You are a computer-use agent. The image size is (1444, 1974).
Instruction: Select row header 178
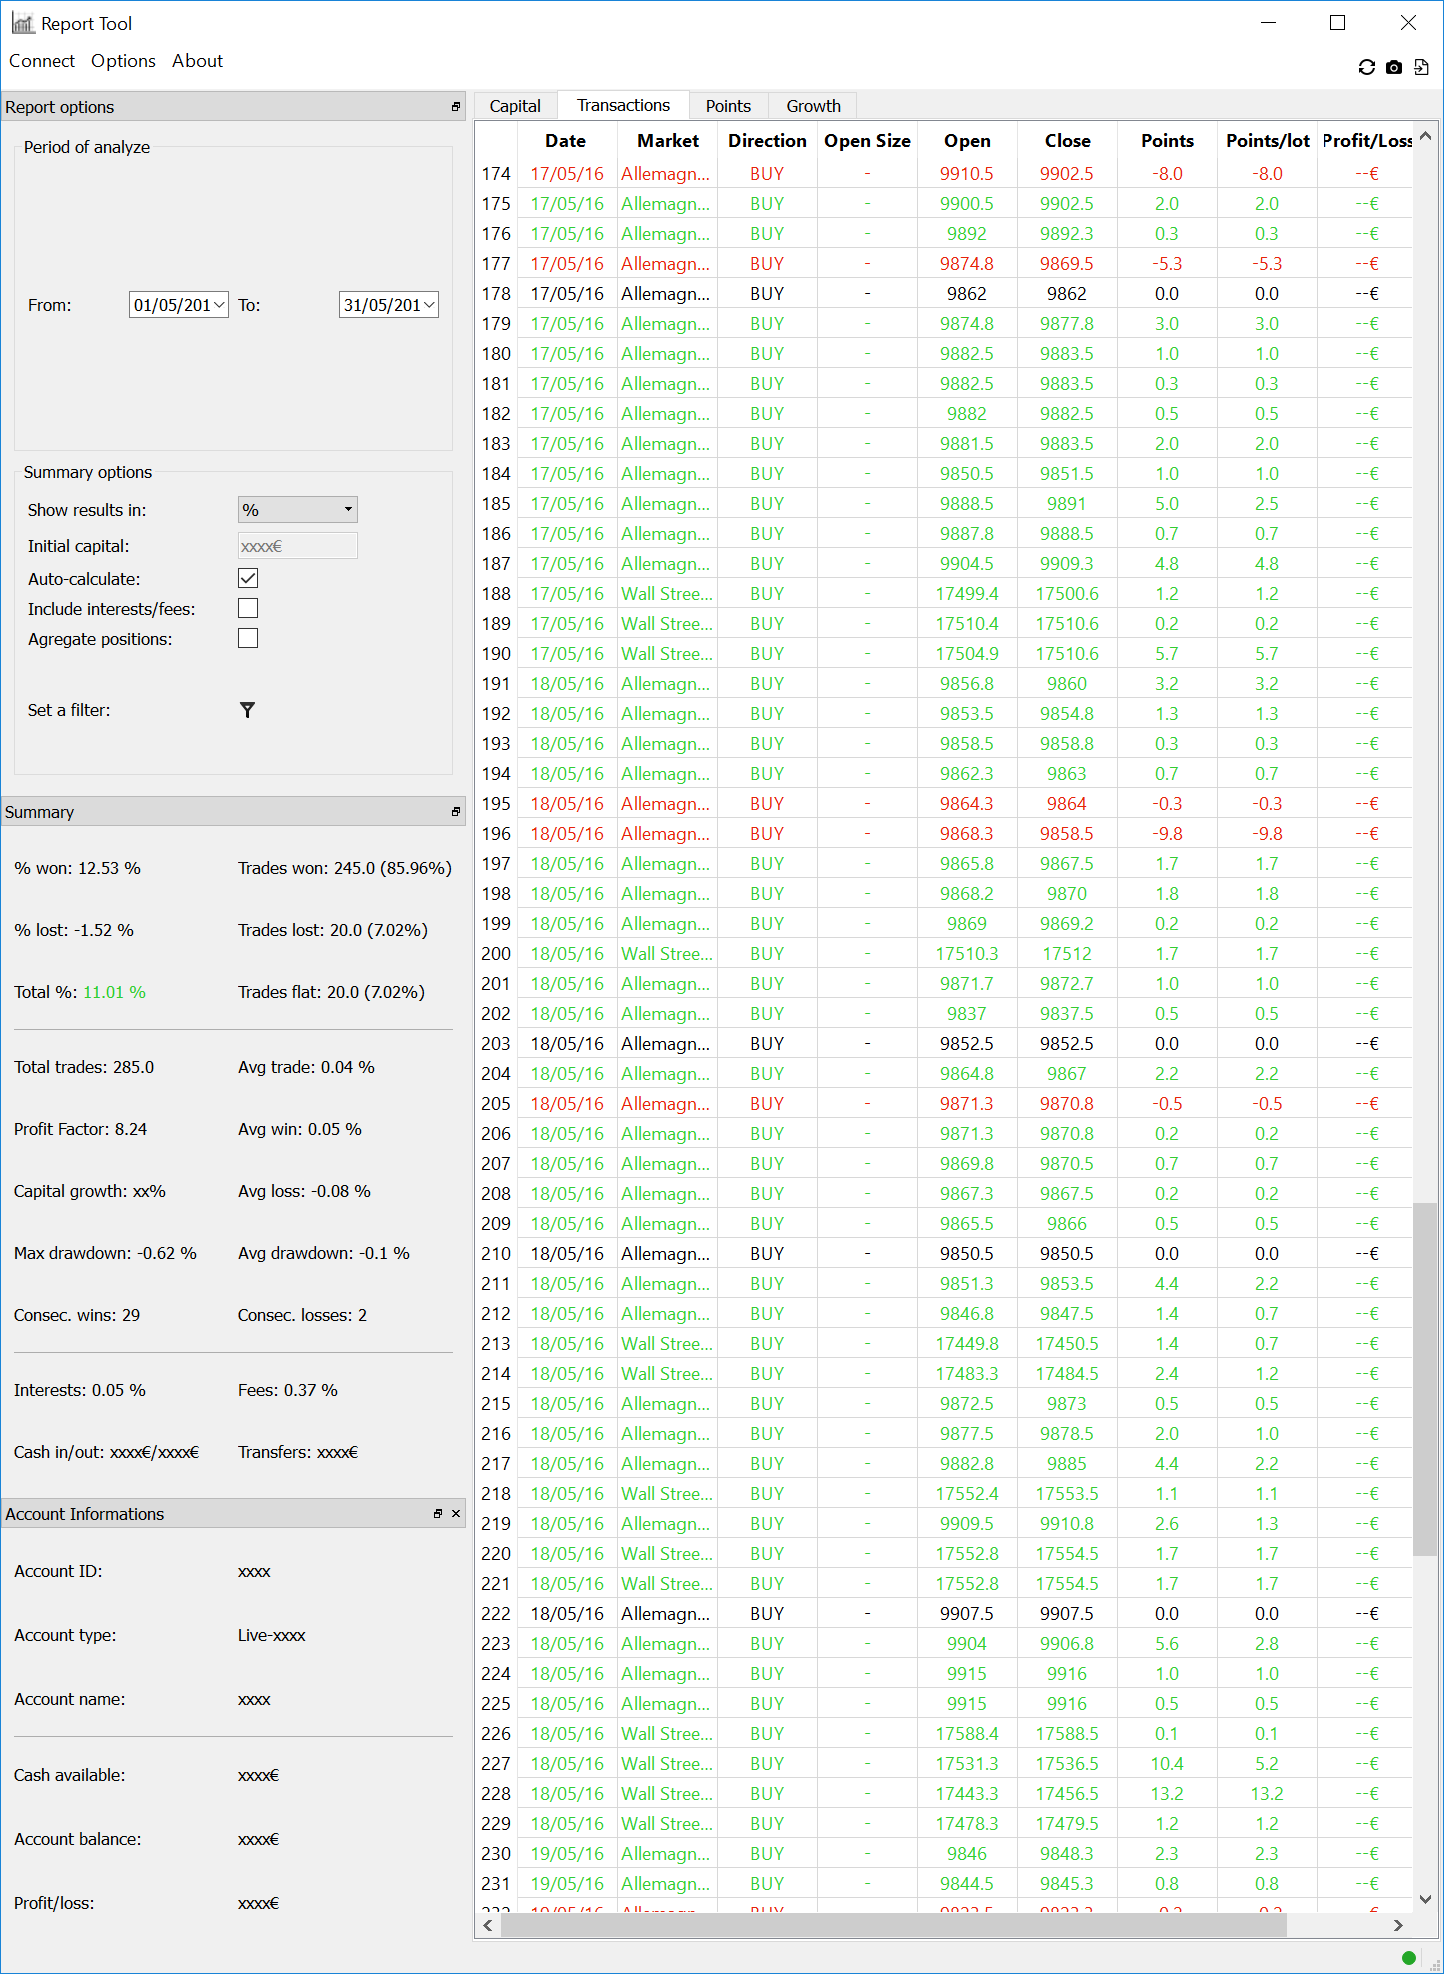pyautogui.click(x=496, y=294)
